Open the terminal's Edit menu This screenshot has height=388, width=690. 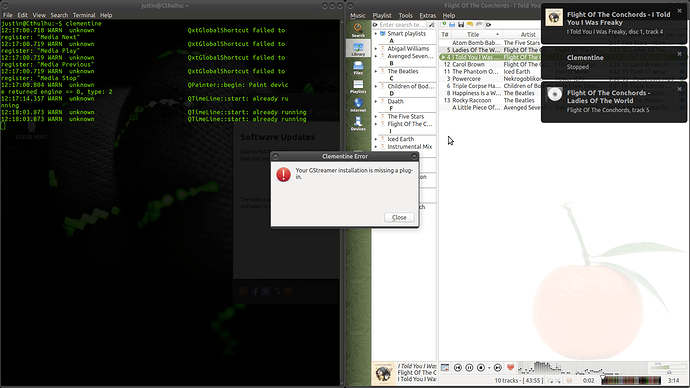pos(22,15)
